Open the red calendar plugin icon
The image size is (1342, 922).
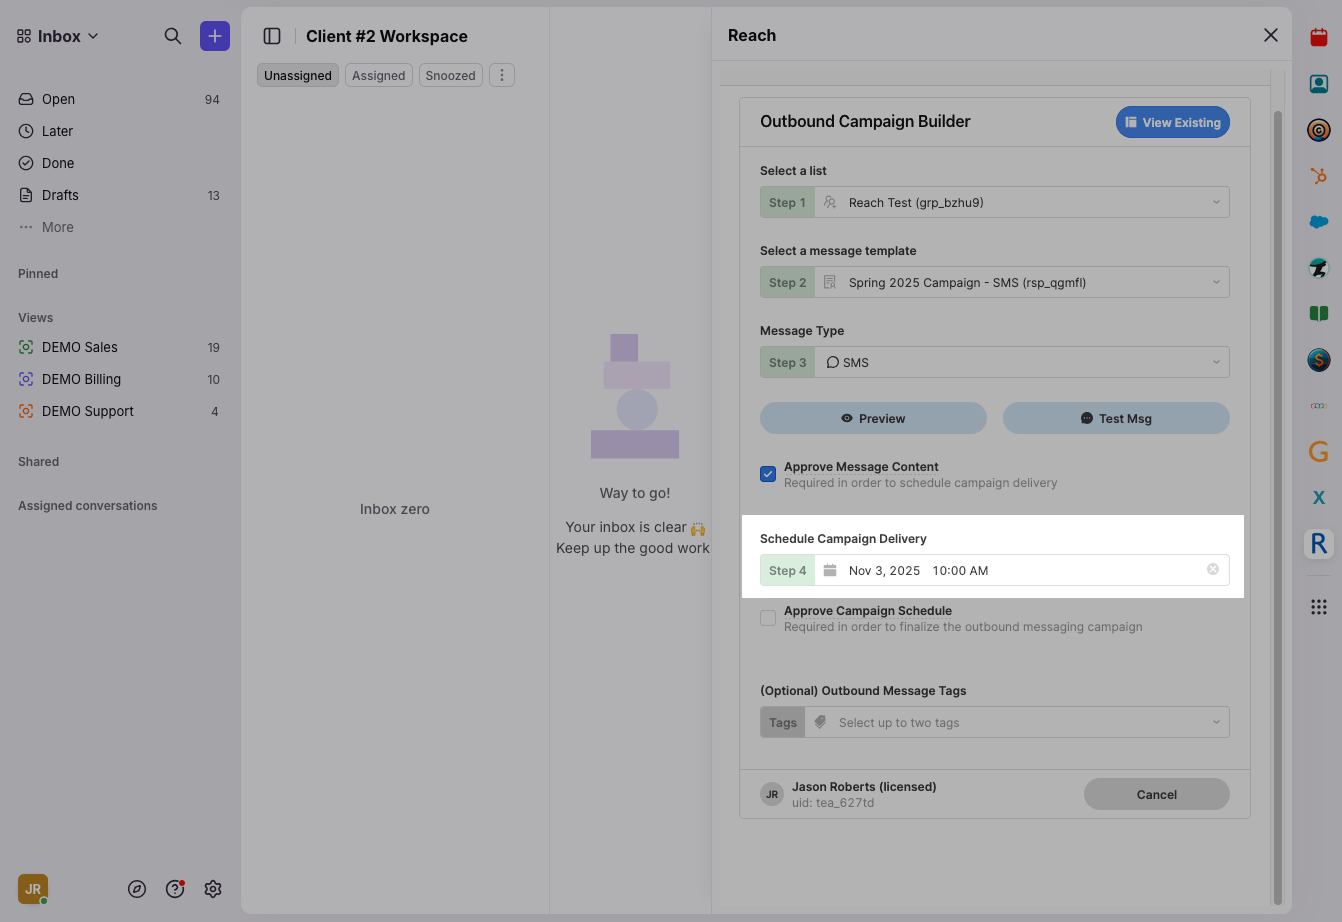tap(1319, 38)
